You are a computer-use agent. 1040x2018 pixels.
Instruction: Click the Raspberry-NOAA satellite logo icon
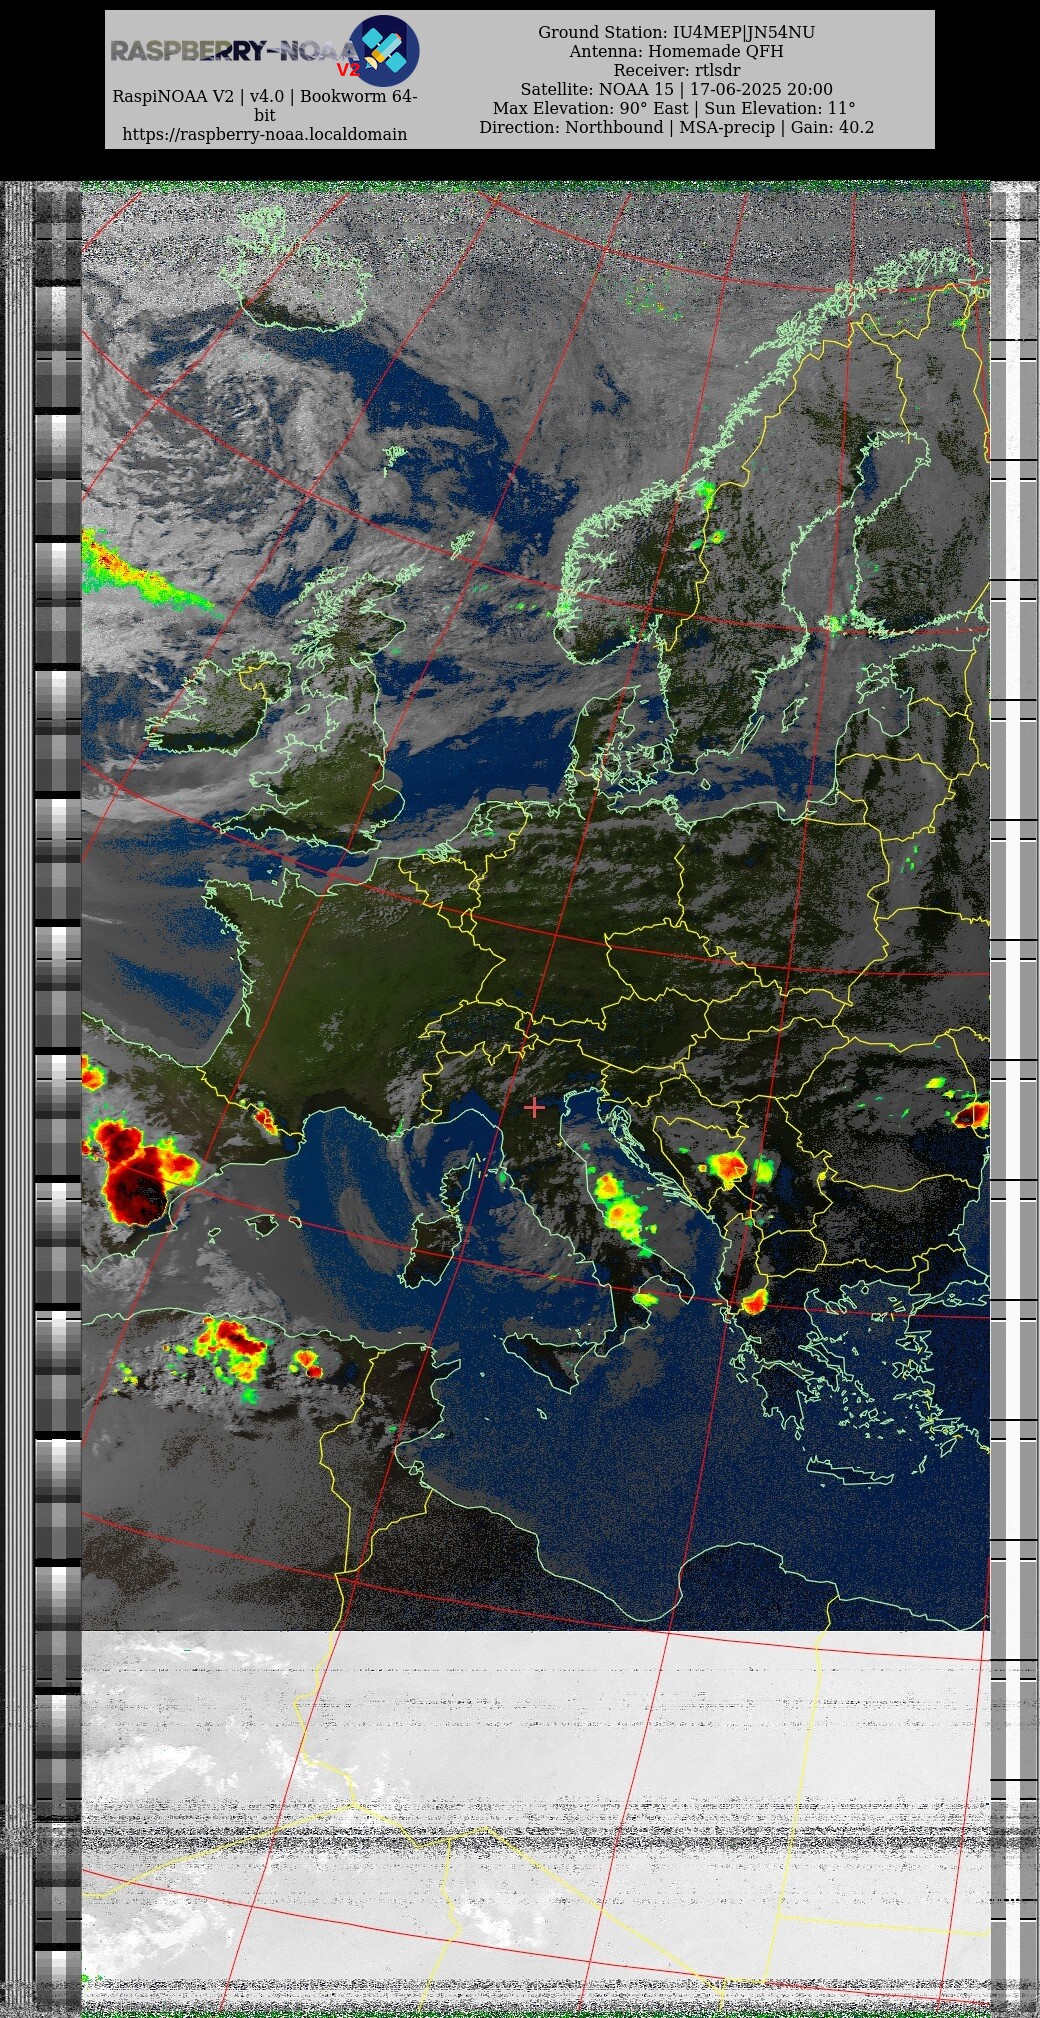click(x=384, y=50)
